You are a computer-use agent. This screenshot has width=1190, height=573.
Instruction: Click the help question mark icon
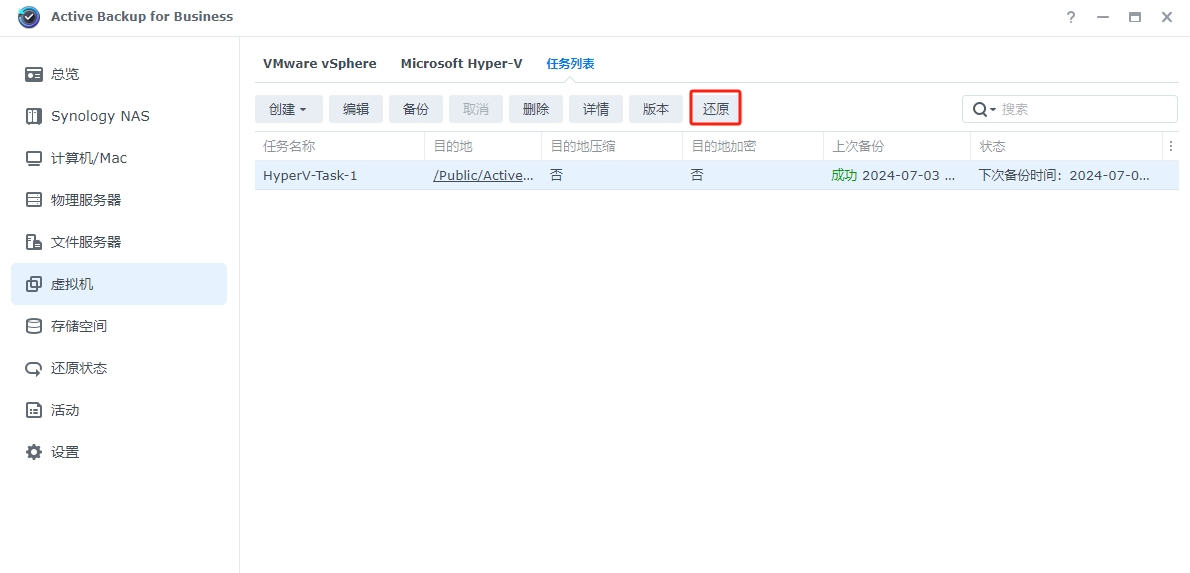click(1071, 17)
